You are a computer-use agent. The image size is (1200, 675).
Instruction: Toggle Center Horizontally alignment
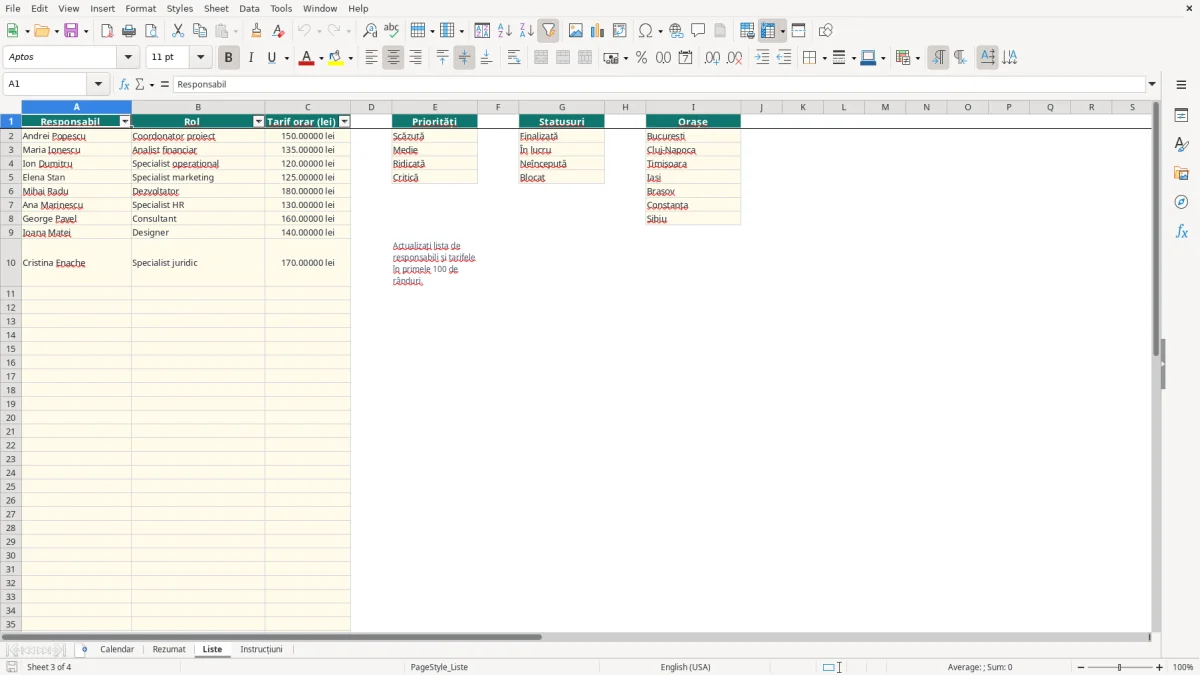click(393, 58)
